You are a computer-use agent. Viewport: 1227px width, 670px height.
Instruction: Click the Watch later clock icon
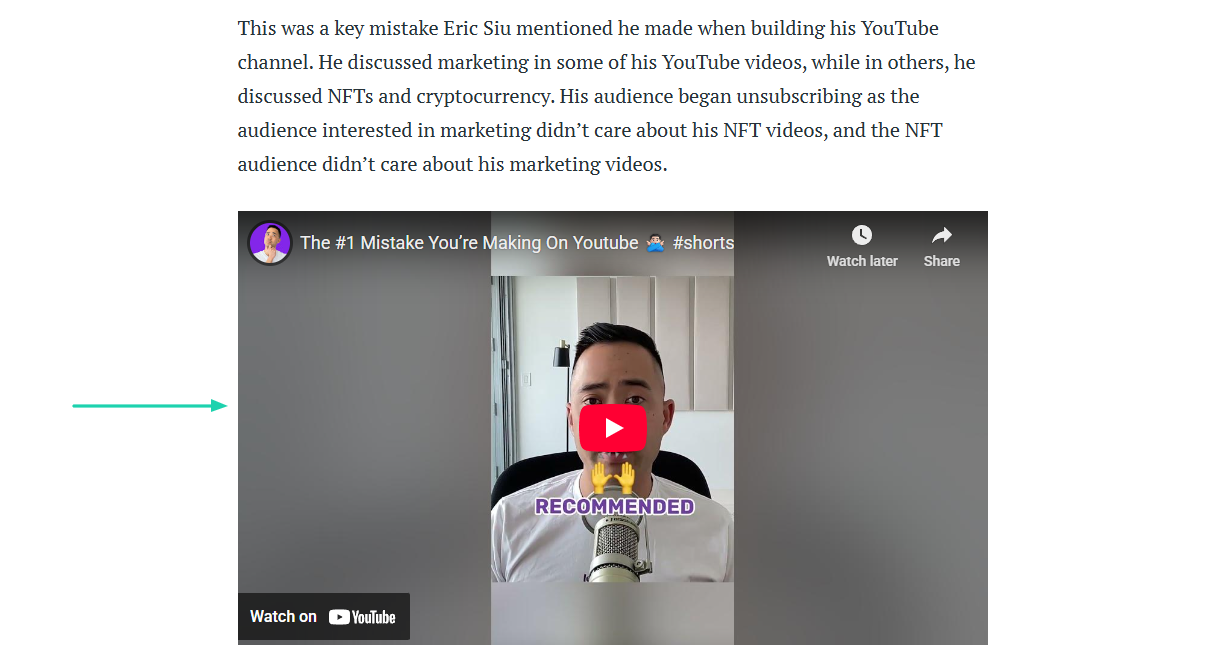(x=862, y=235)
